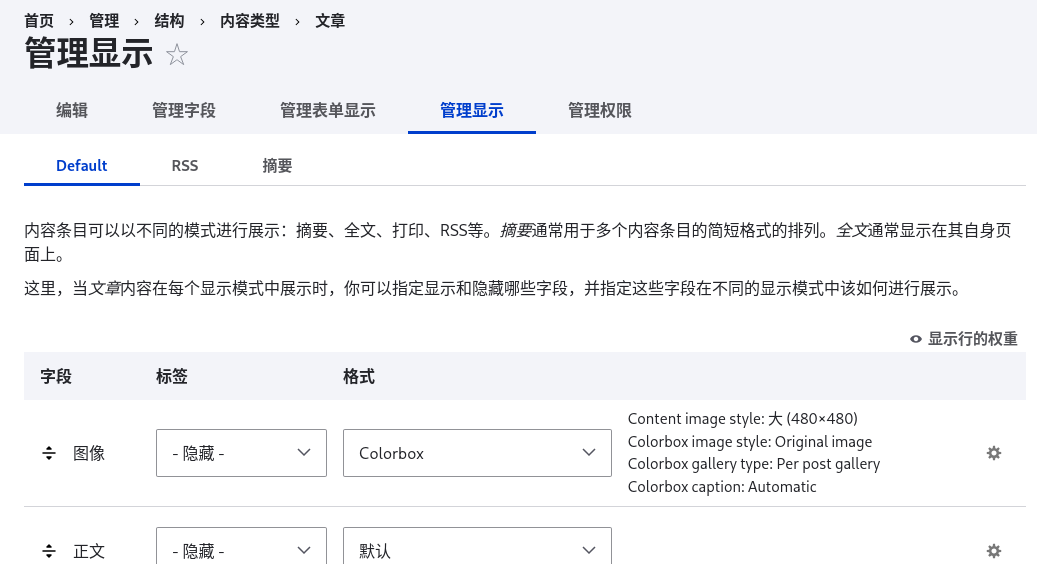Switch to the RSS display mode
Screen dimensions: 1037x564
tap(185, 166)
